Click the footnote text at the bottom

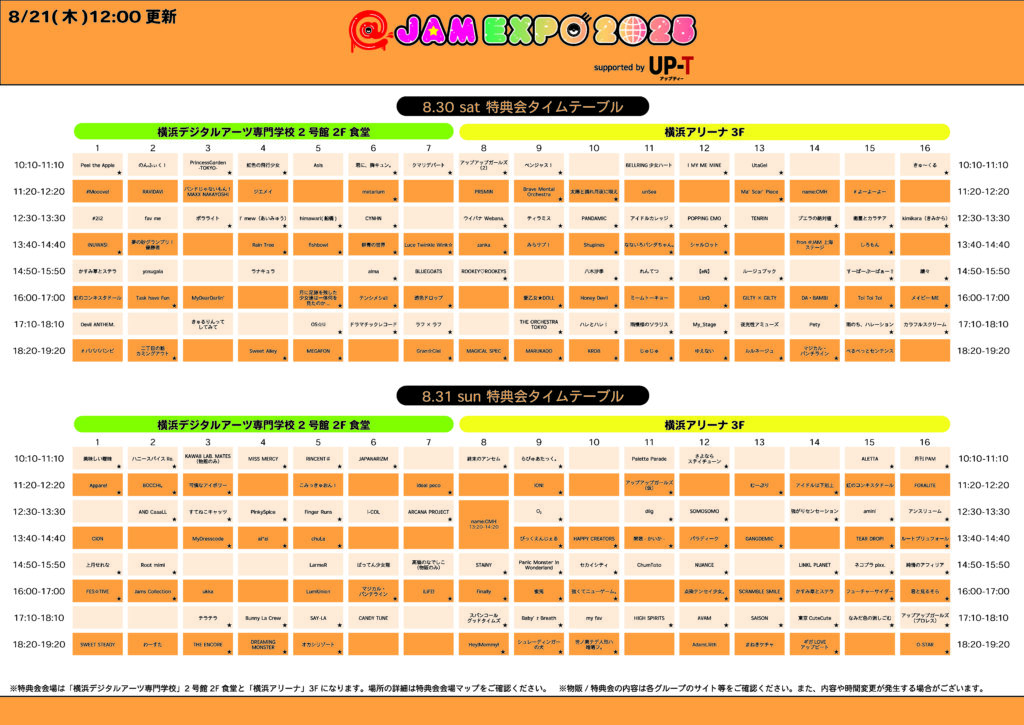(x=497, y=688)
